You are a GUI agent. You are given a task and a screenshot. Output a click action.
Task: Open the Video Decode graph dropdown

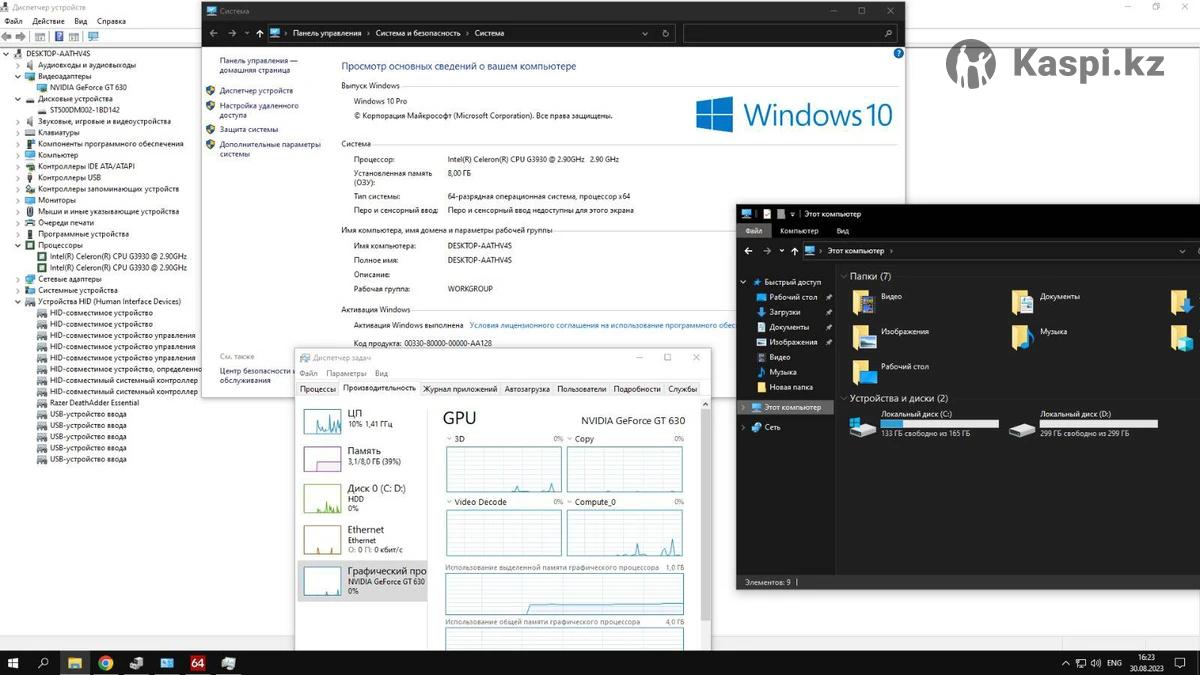click(x=450, y=502)
